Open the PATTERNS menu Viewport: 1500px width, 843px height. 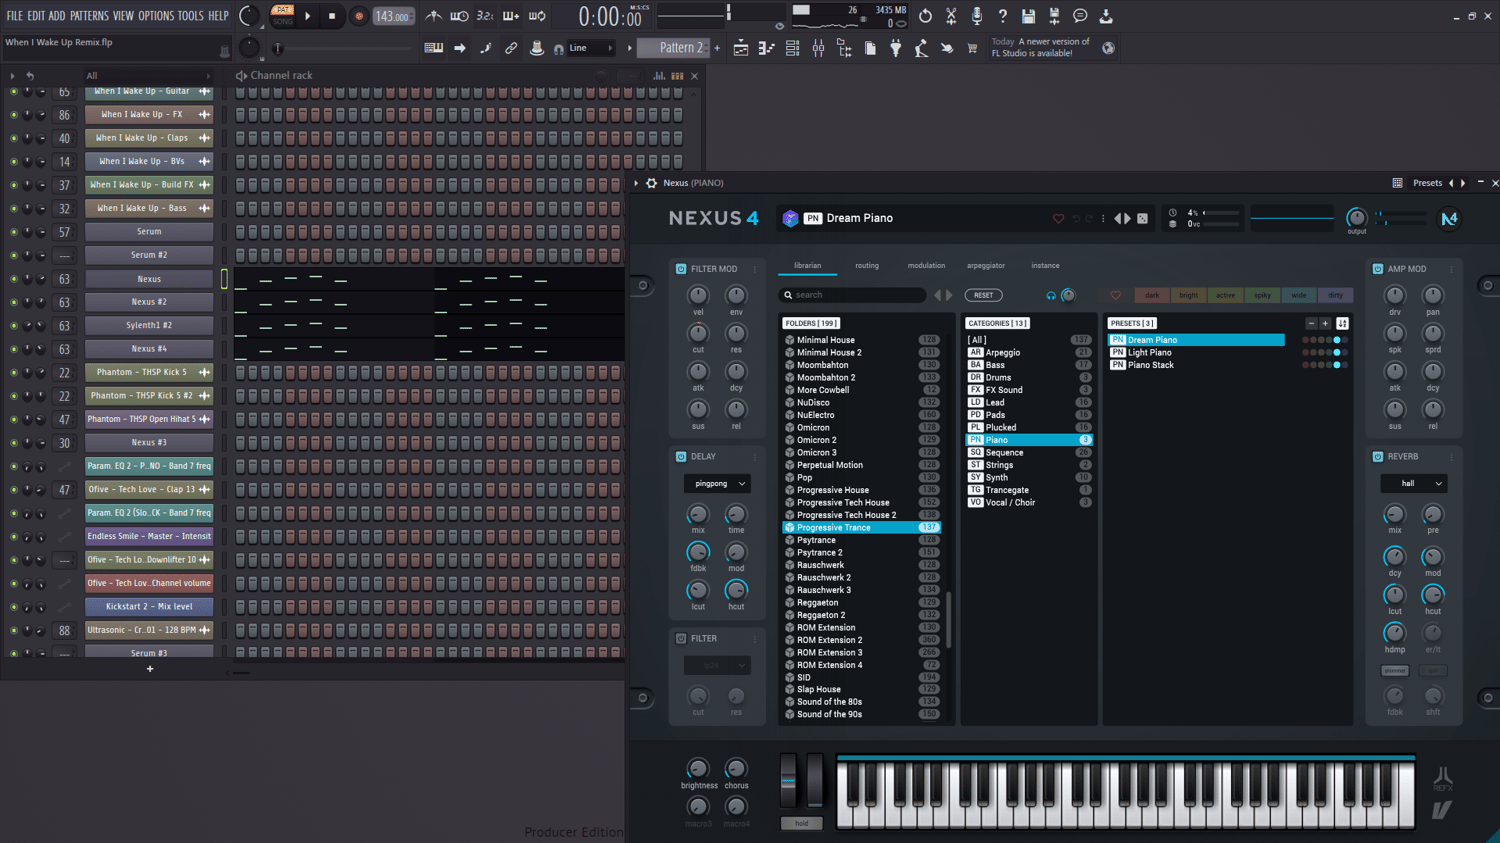(x=89, y=16)
